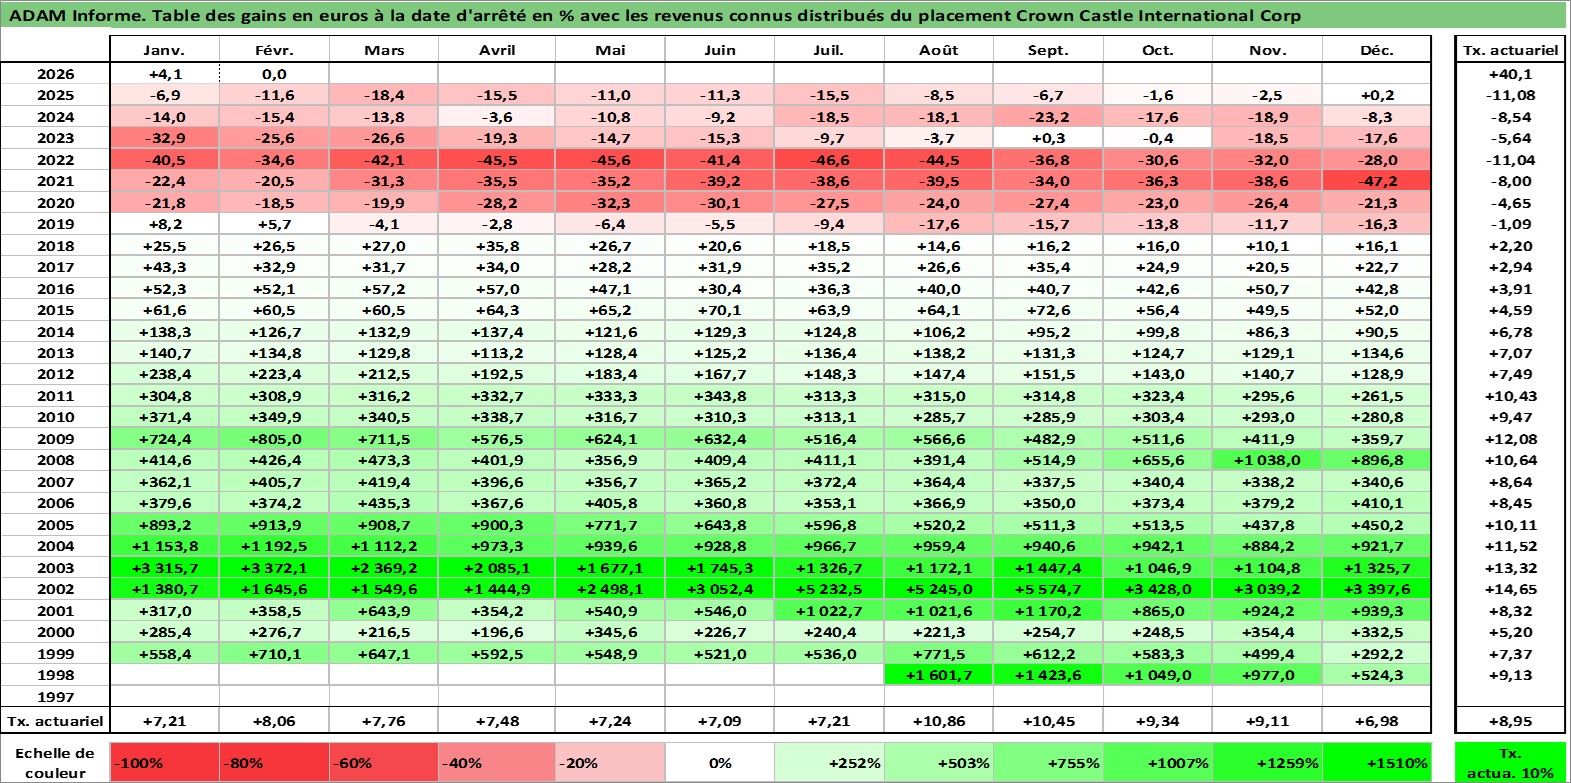
Task: Click the +5 574,7 cell in 2002 Sept.
Action: (1048, 589)
